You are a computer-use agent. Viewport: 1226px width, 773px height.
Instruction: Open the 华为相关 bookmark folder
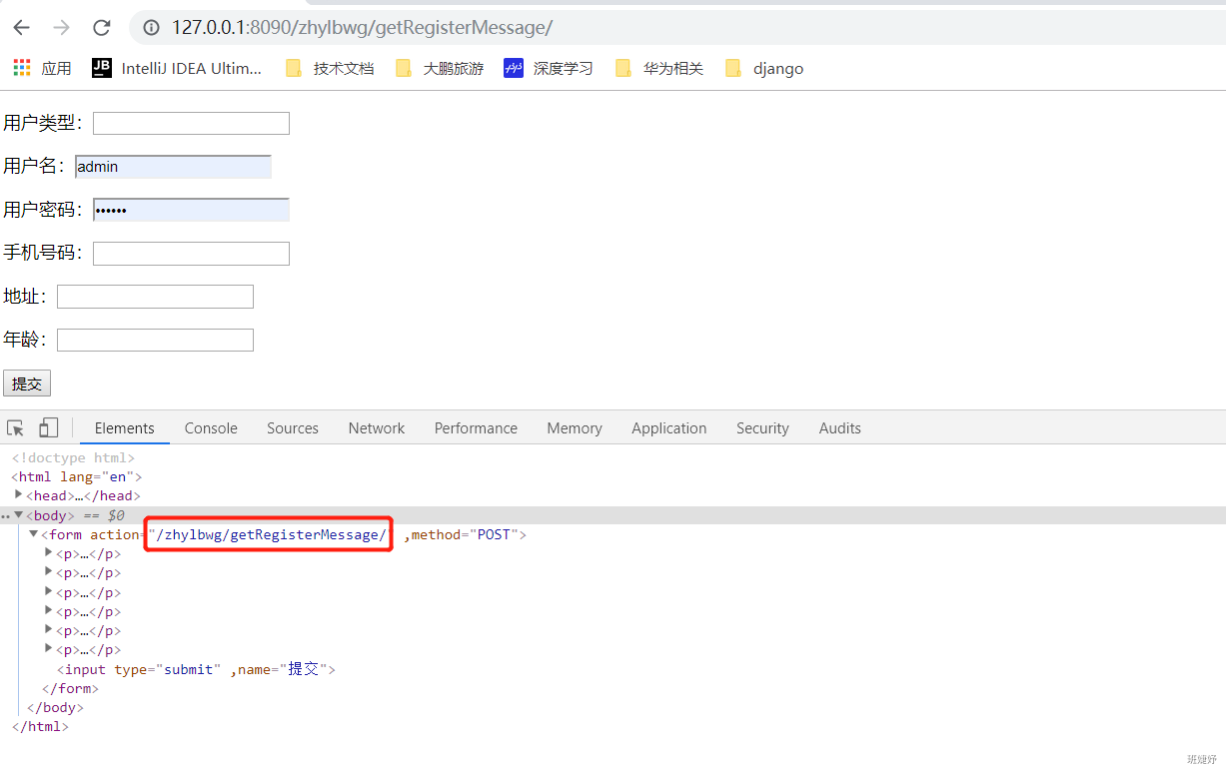(660, 68)
